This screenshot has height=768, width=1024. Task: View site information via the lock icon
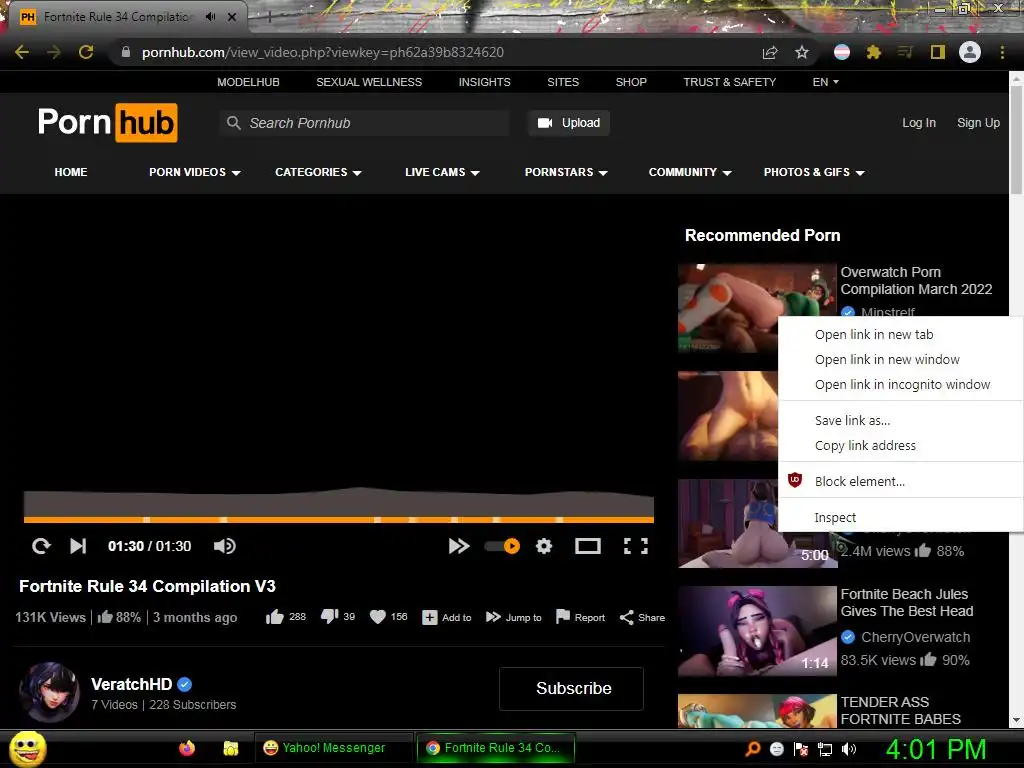126,52
